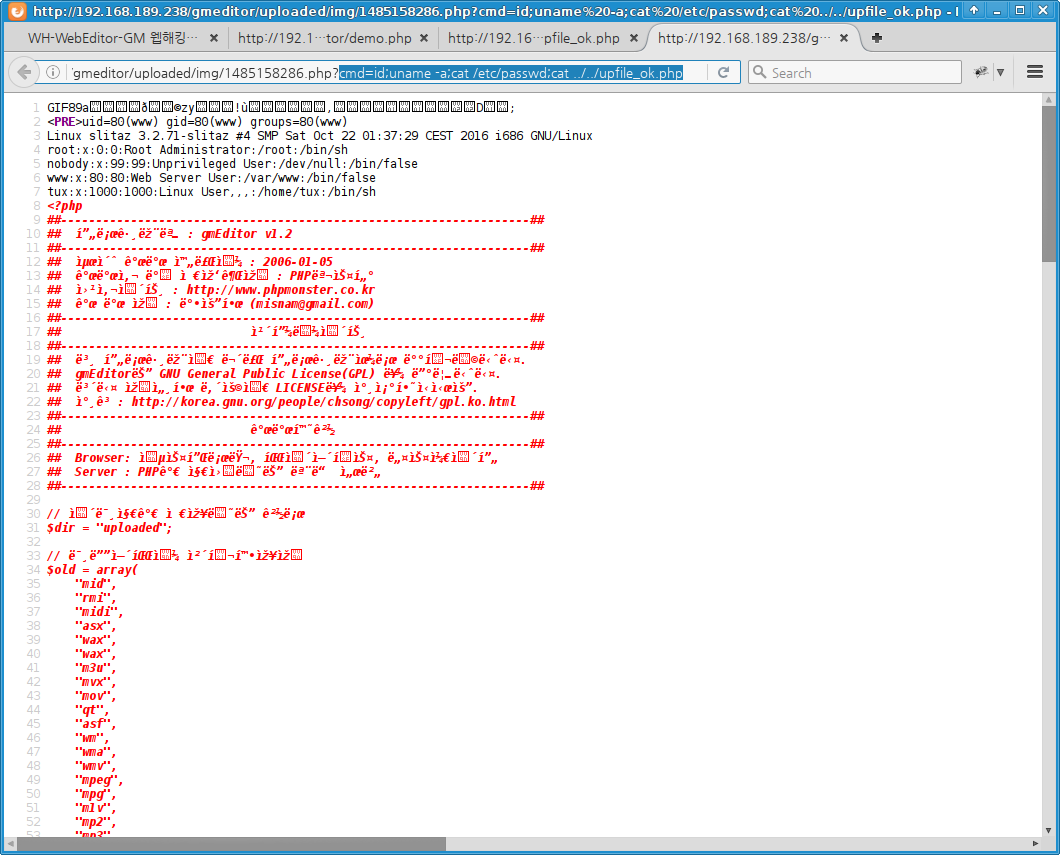Click the scroll right arrow of the horizontal scrollbar
The width and height of the screenshot is (1060, 855).
pos(1035,844)
